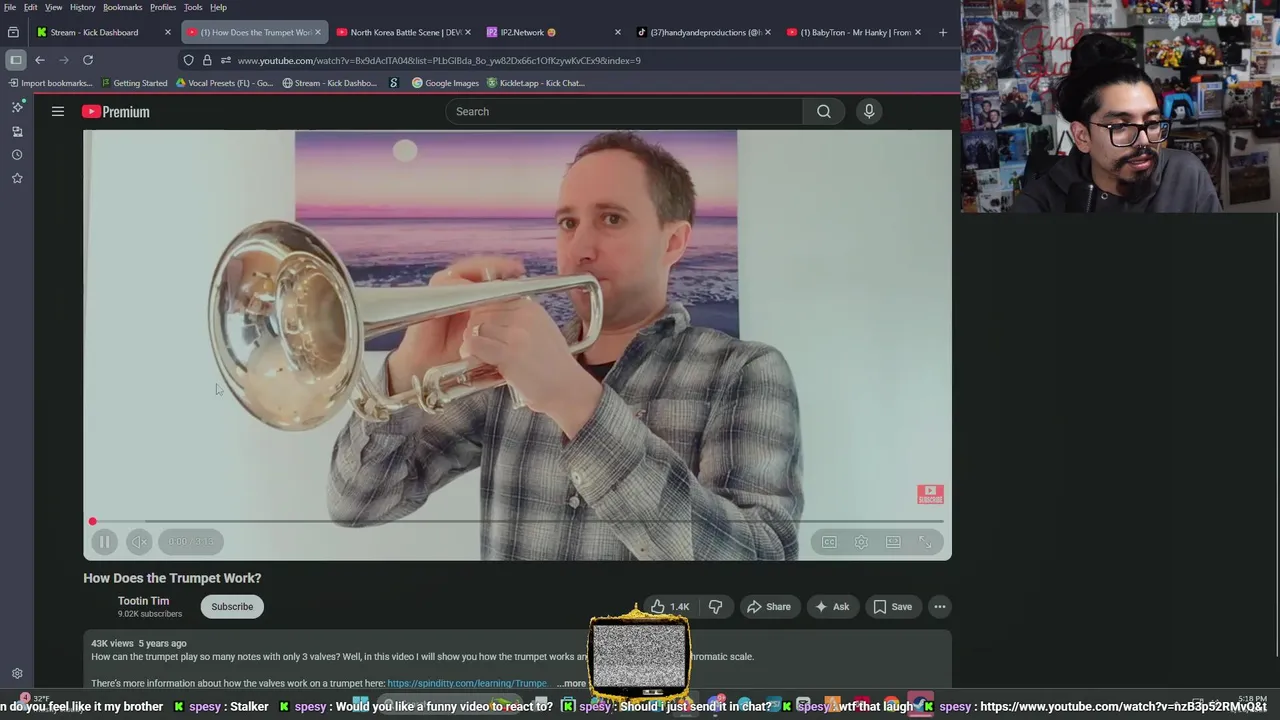
Task: Open the three-dot more actions menu
Action: 939,607
